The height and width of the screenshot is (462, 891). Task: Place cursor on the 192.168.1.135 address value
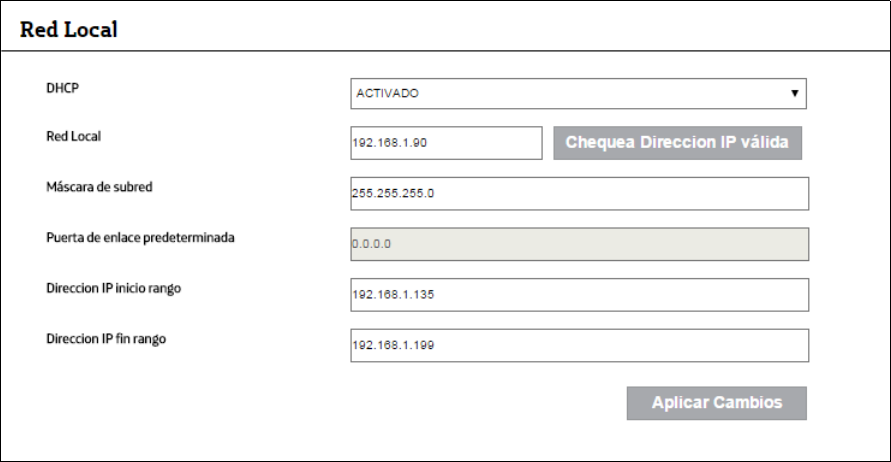tap(395, 295)
